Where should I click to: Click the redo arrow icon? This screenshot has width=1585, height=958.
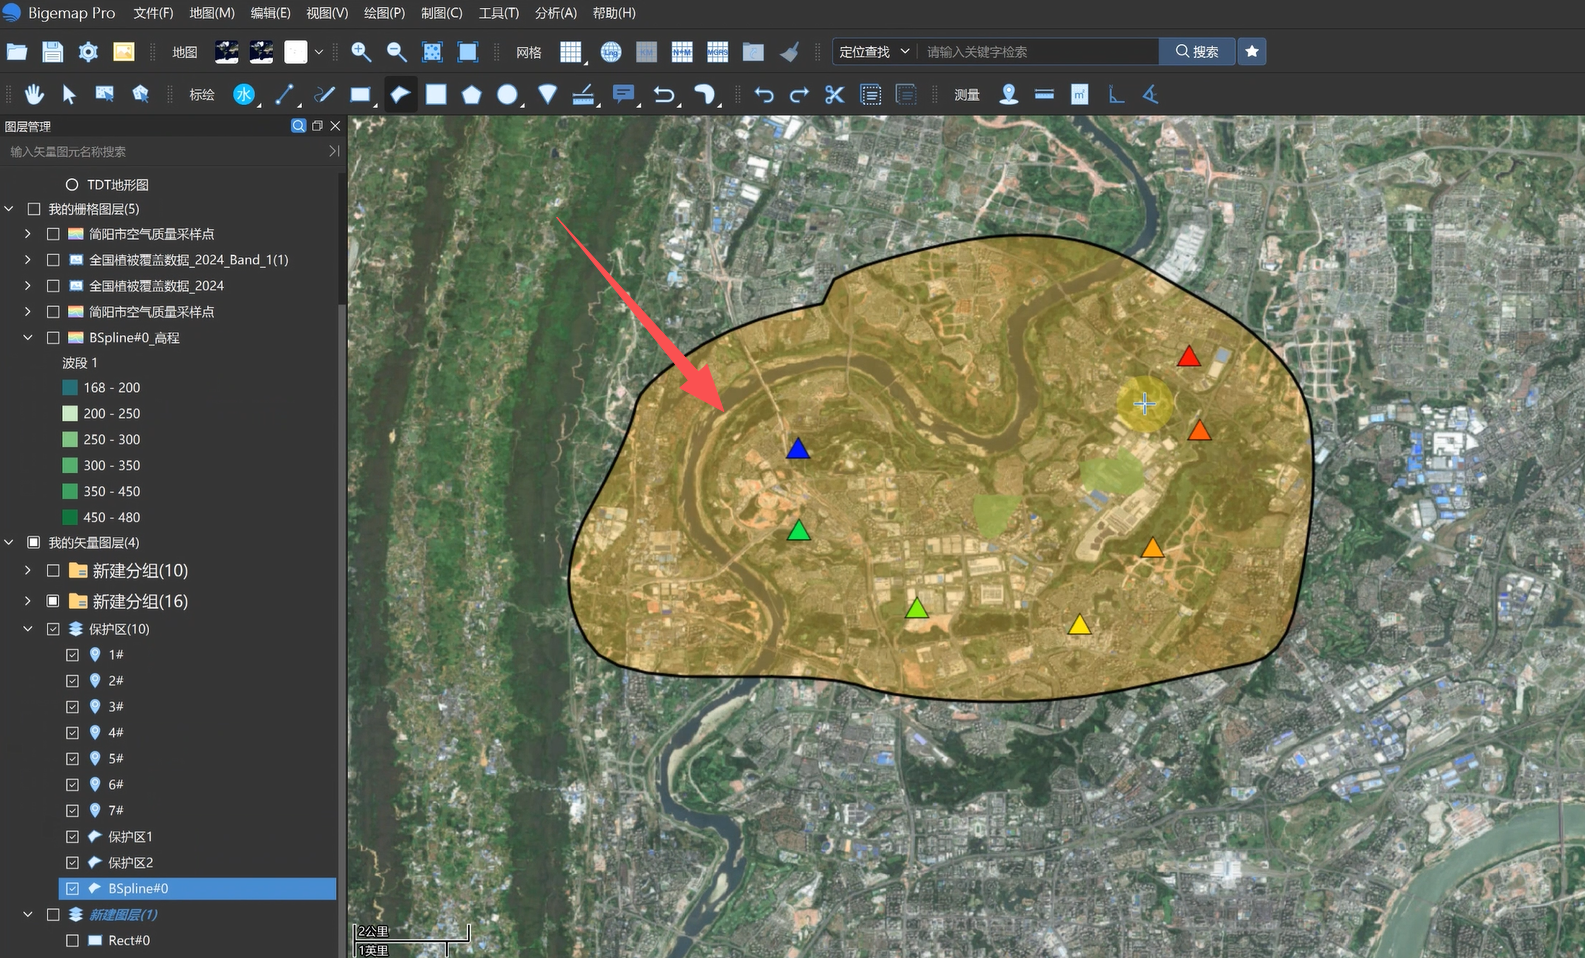click(799, 94)
